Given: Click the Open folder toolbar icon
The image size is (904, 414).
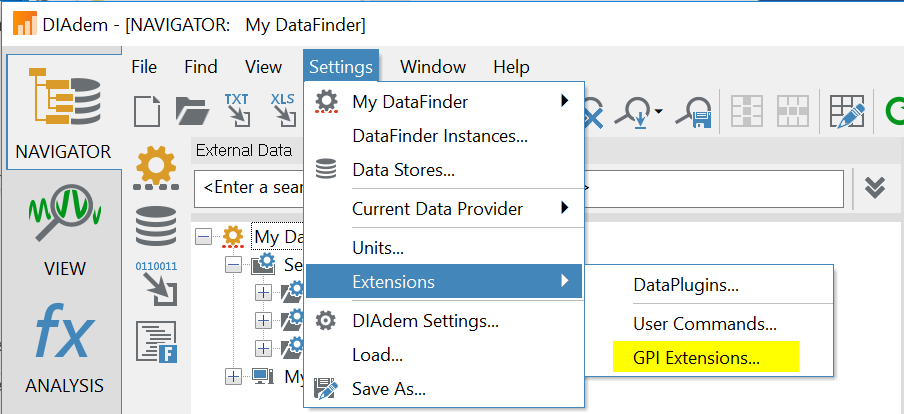Looking at the screenshot, I should (x=192, y=111).
